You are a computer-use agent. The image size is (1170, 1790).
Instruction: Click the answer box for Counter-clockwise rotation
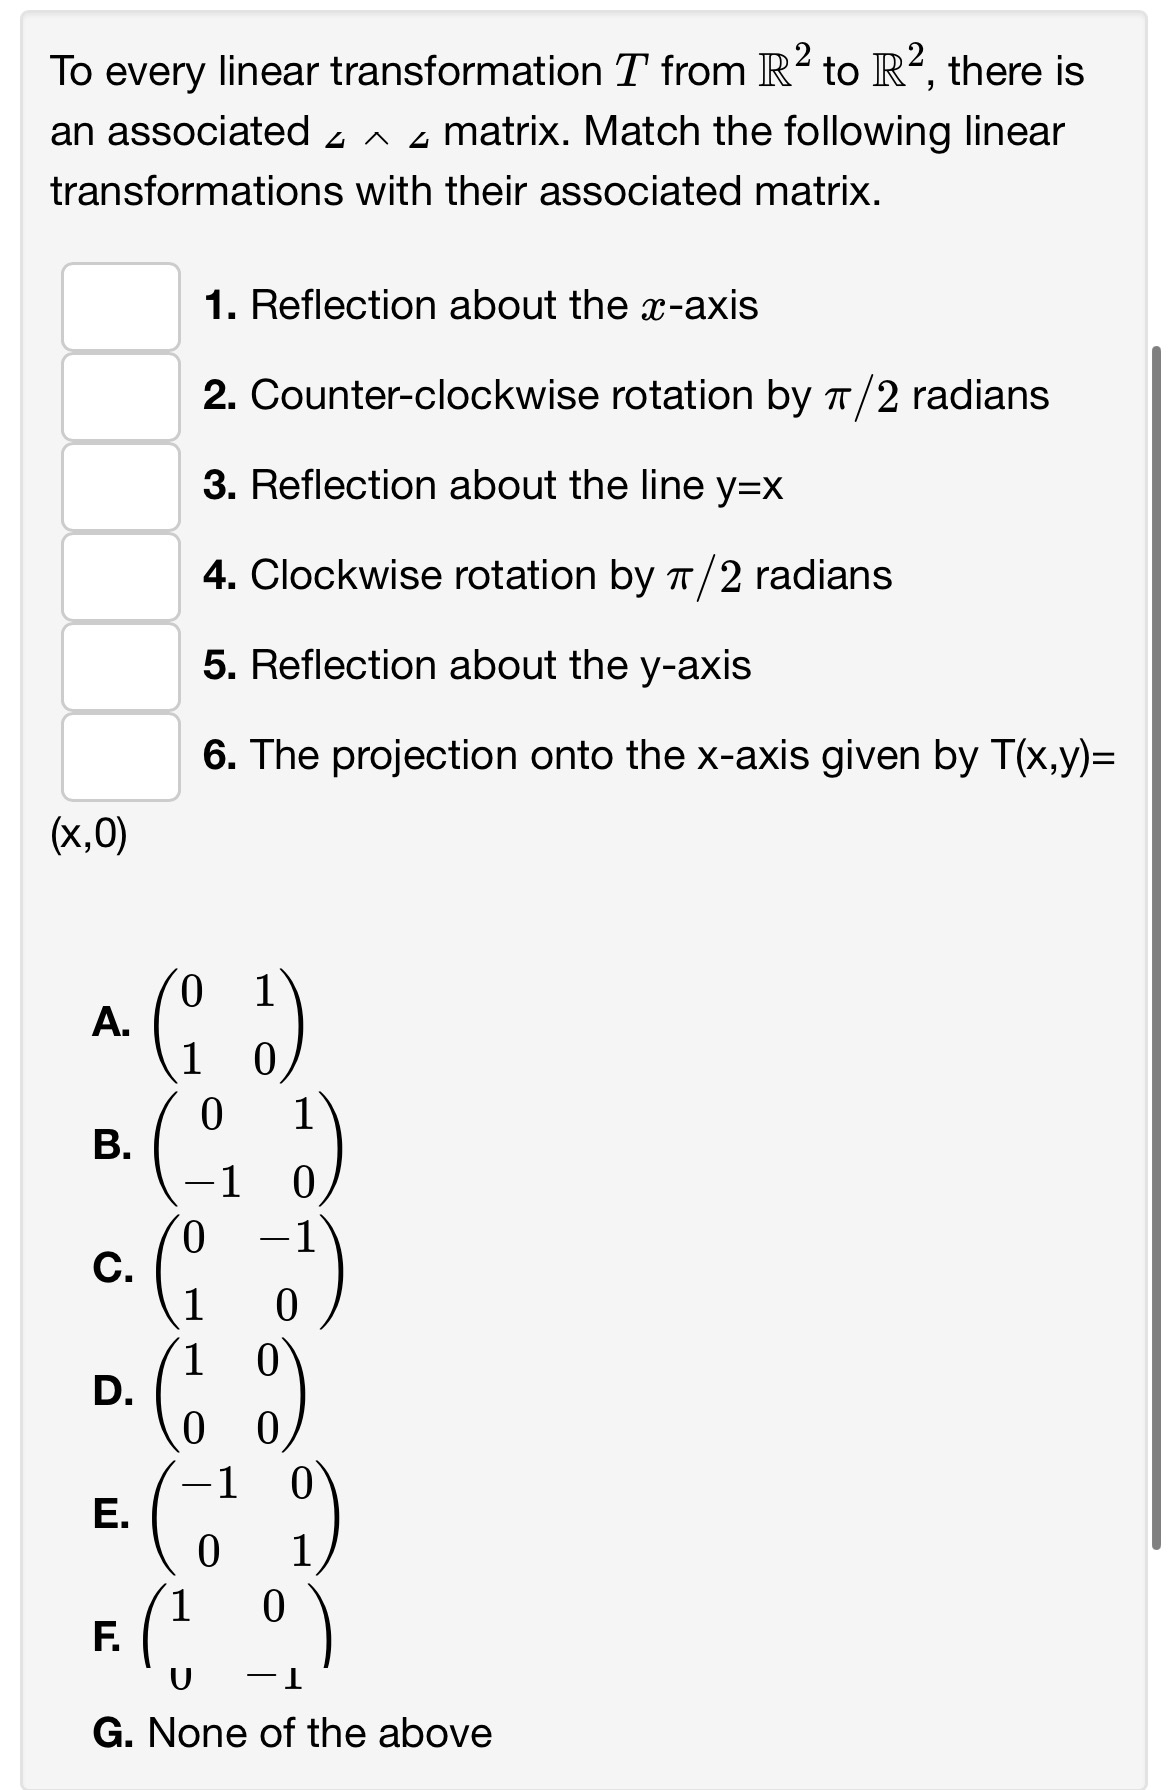click(x=118, y=395)
